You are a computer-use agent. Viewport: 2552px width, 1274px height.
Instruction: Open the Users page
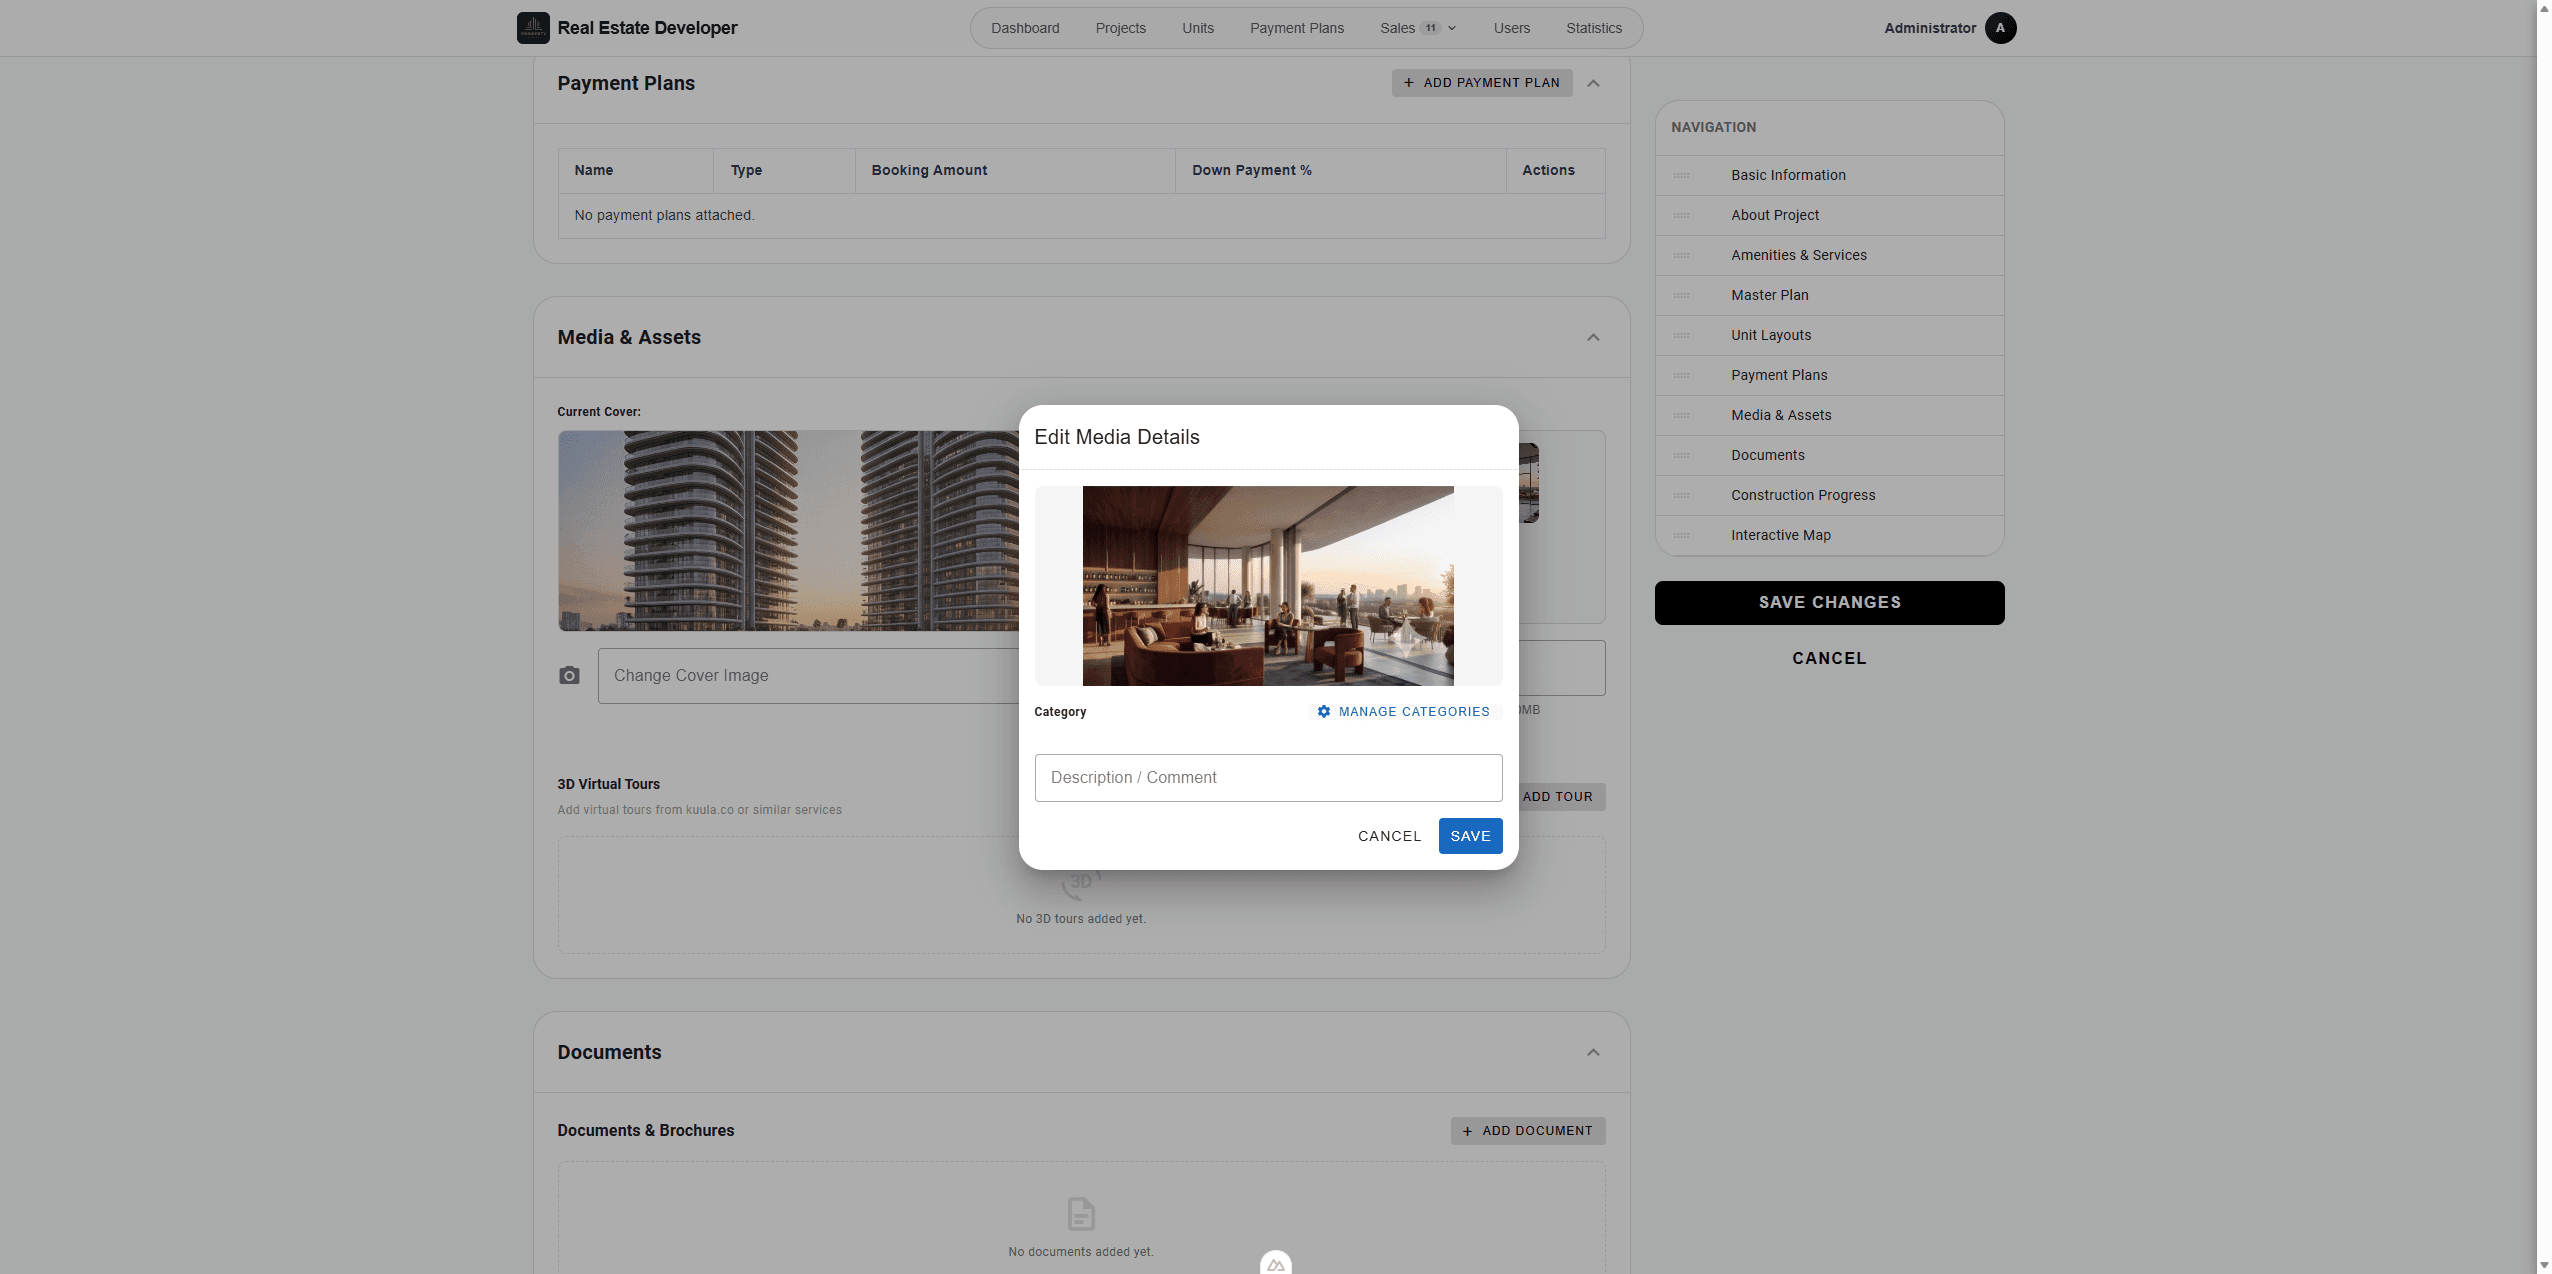click(1511, 28)
